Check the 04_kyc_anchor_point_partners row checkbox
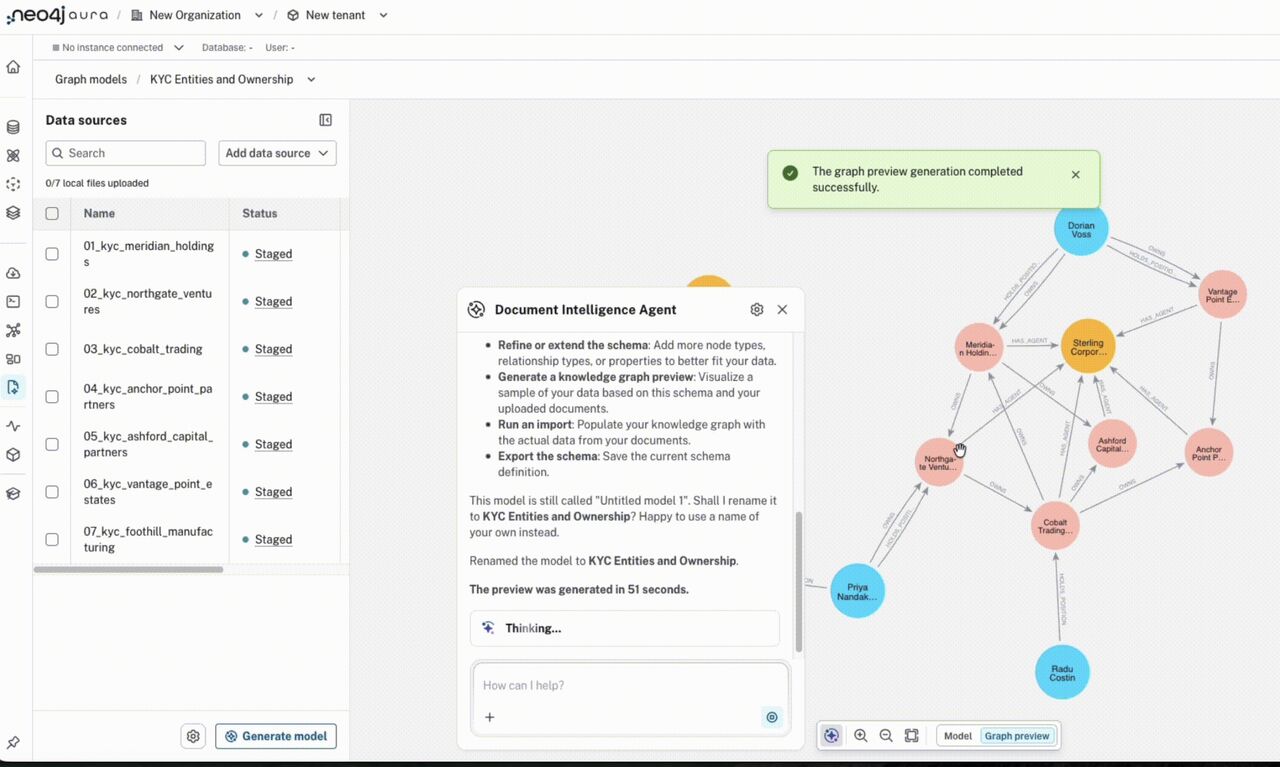1280x767 pixels. point(52,397)
